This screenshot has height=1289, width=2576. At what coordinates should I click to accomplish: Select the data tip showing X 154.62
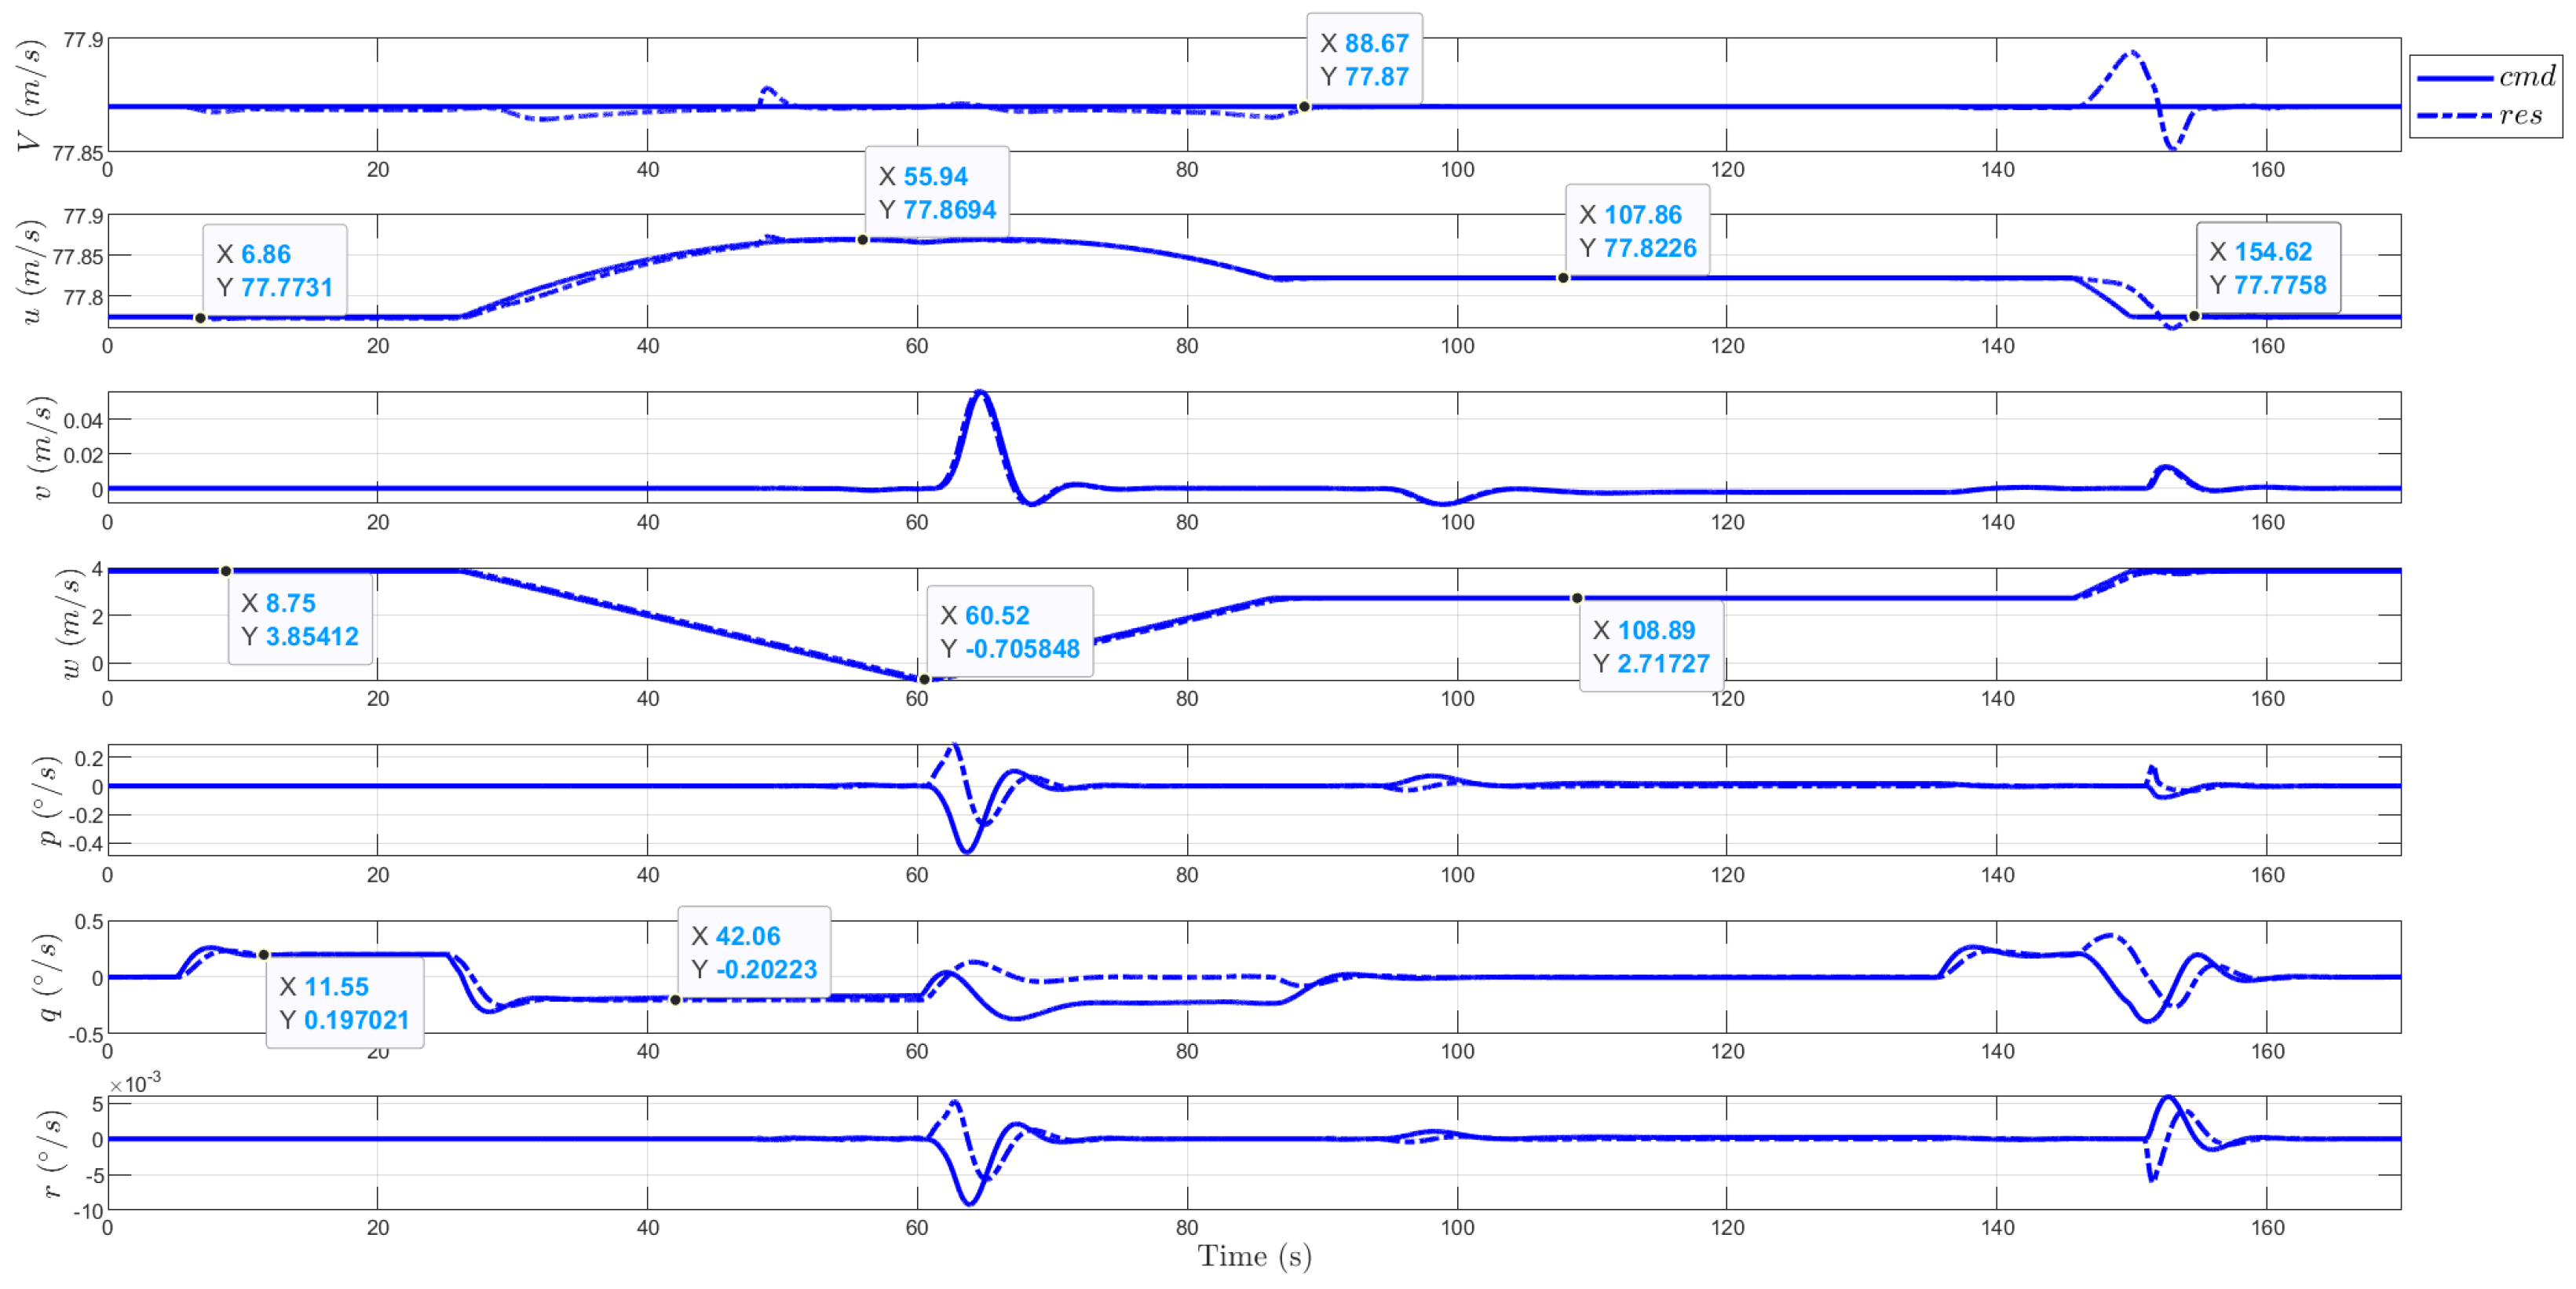click(x=2268, y=268)
